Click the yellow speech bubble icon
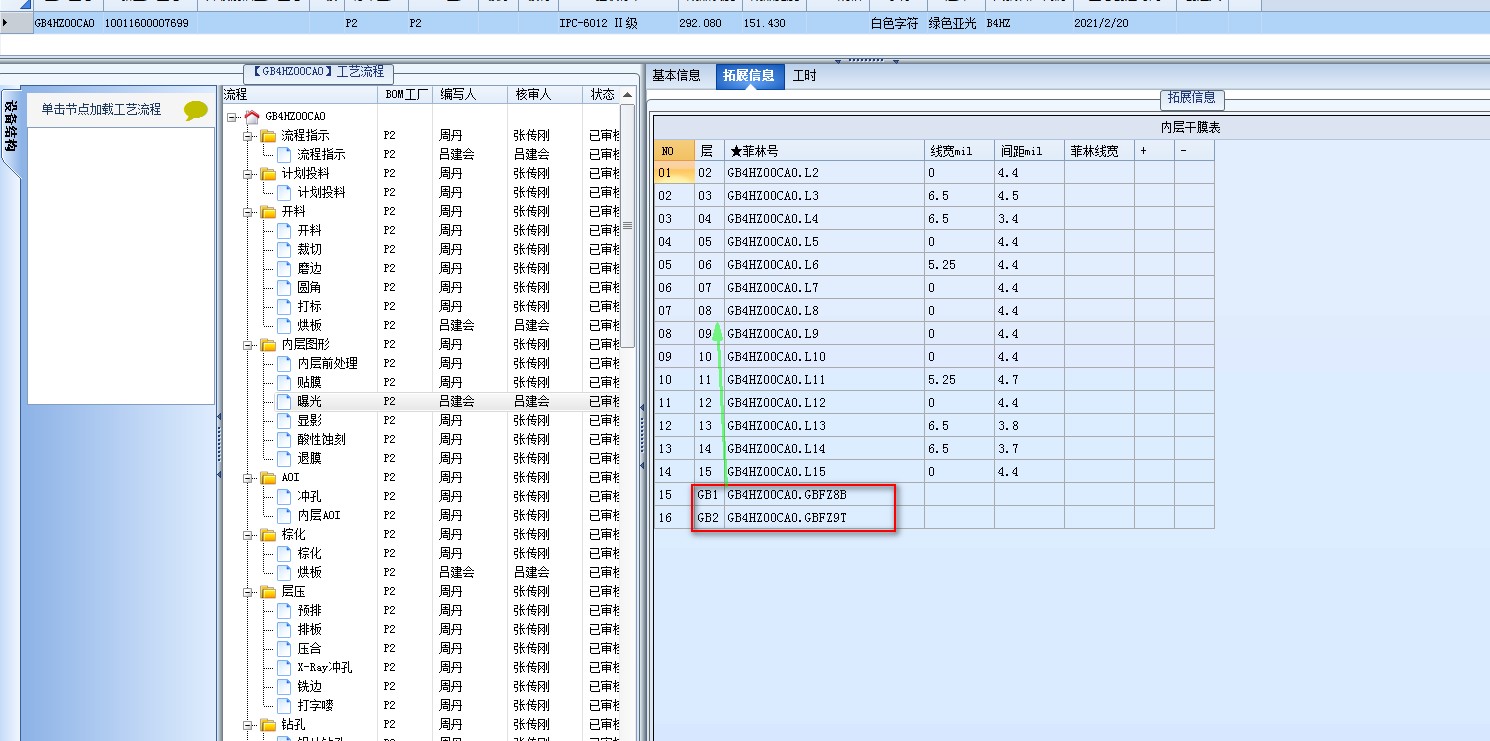The width and height of the screenshot is (1490, 741). (x=196, y=111)
